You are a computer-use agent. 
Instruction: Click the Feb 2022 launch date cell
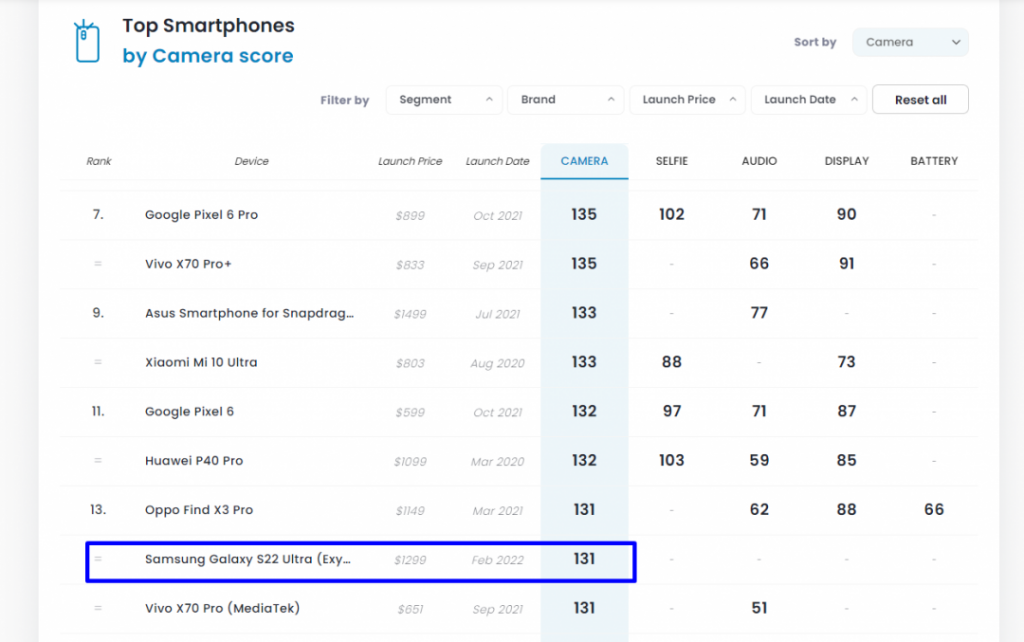click(498, 560)
